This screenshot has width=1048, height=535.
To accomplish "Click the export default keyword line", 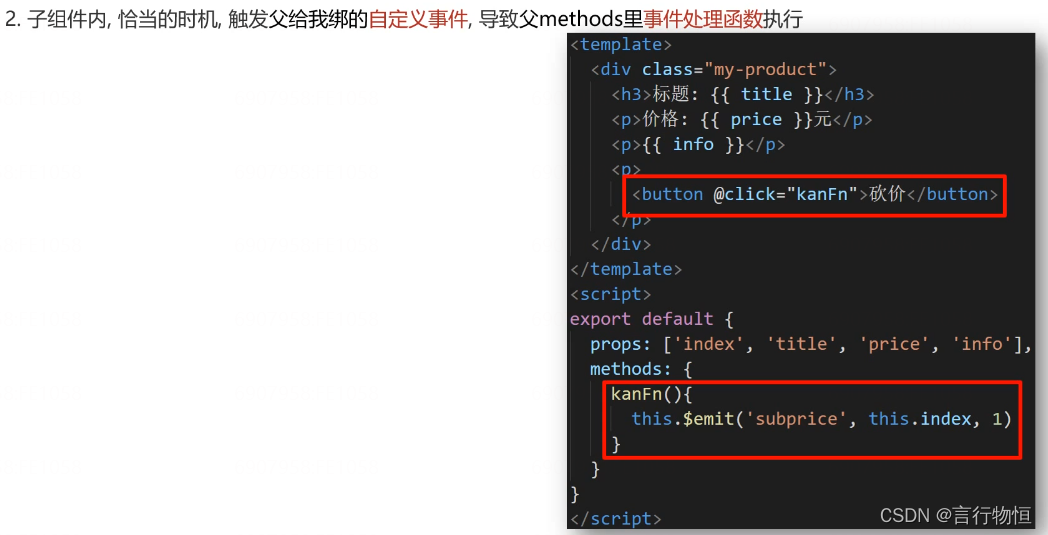I will [652, 320].
